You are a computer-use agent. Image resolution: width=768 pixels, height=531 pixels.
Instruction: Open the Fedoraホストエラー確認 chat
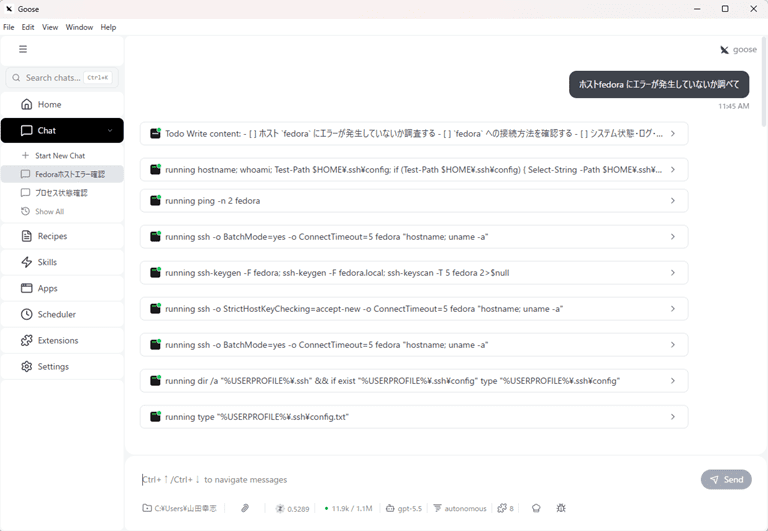(62, 174)
